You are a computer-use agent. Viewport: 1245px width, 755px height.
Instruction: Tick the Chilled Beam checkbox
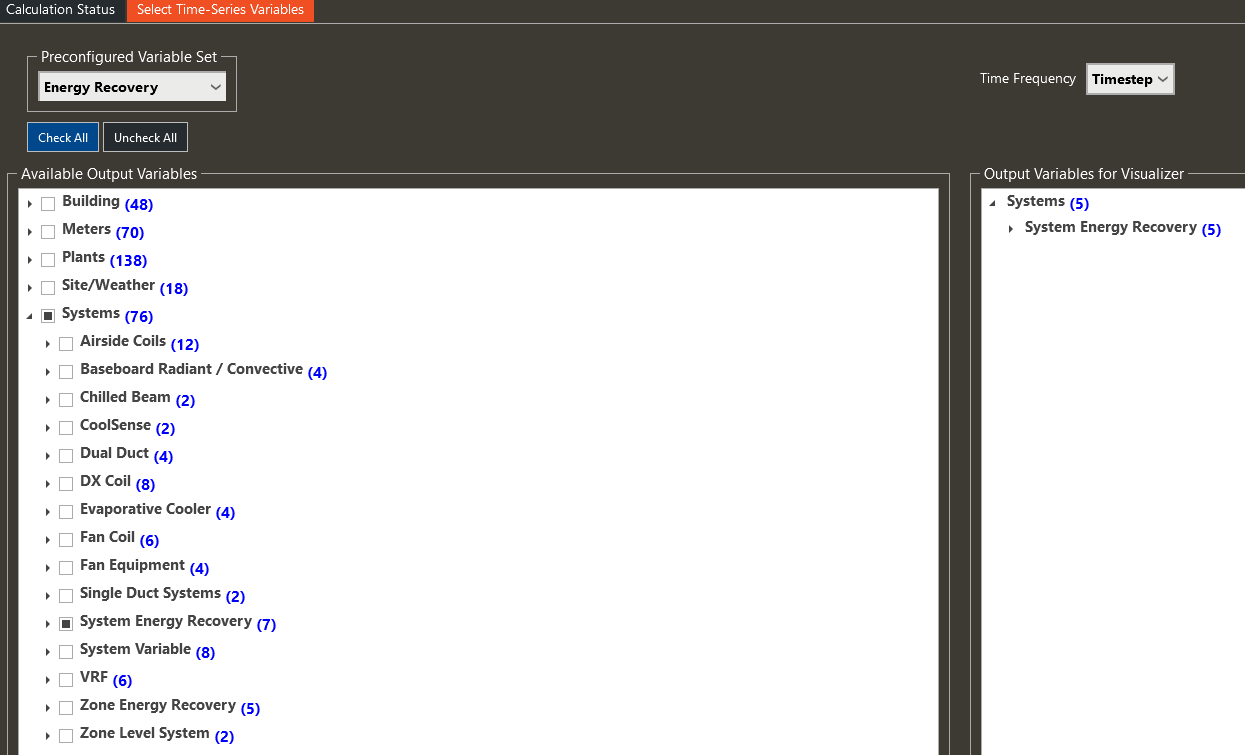(x=66, y=400)
